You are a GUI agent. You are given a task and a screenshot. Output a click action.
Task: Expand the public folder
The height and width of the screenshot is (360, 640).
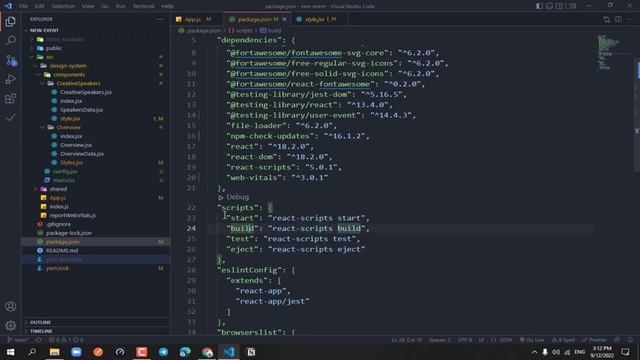click(54, 48)
